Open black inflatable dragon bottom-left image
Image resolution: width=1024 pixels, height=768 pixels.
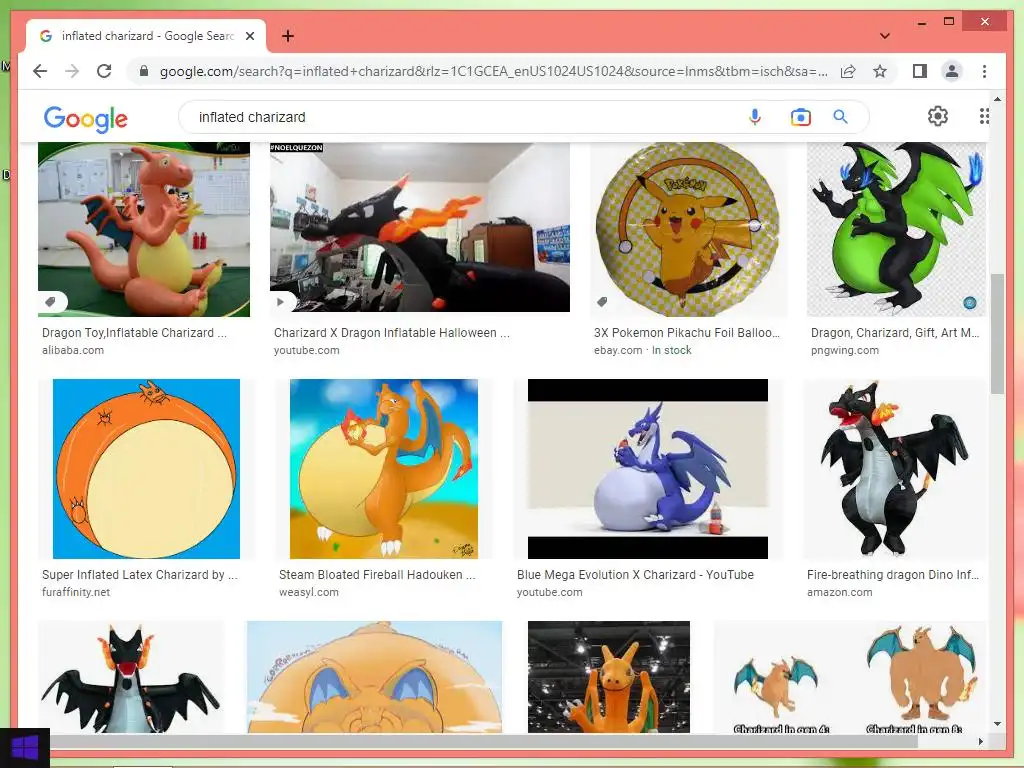tap(131, 677)
